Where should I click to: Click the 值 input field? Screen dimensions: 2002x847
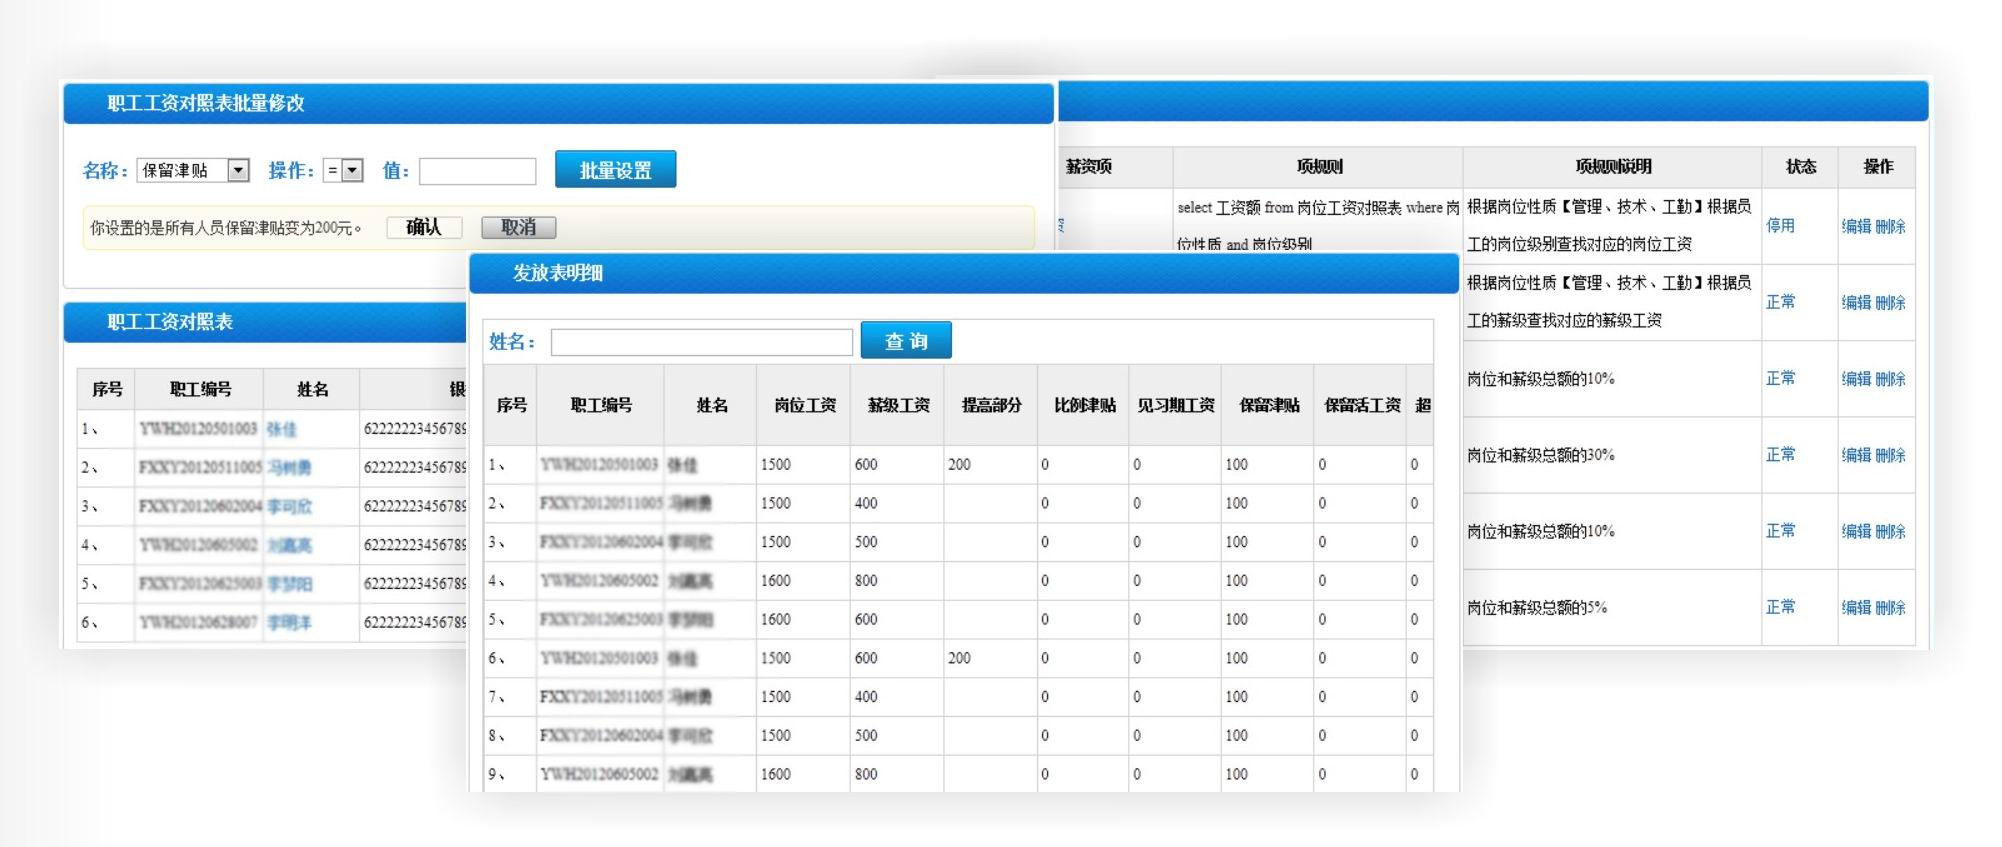tap(477, 171)
